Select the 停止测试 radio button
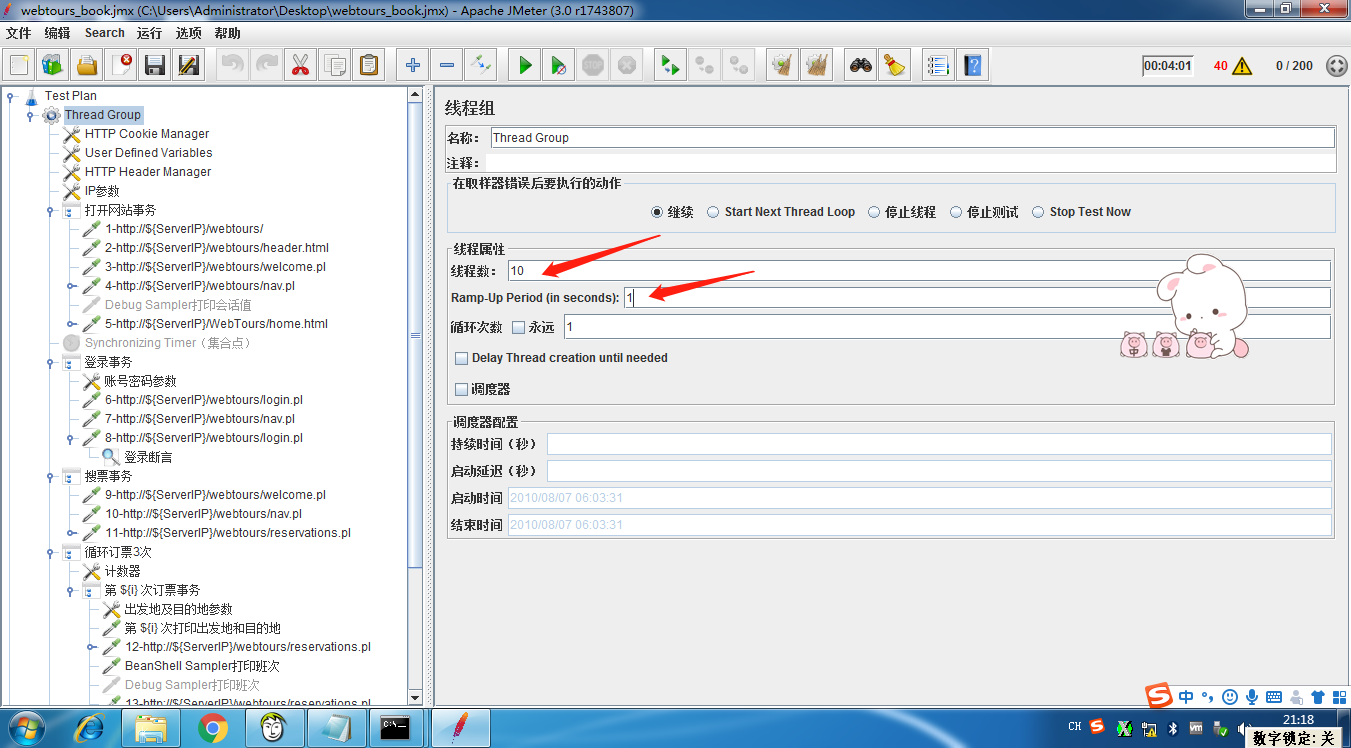 956,212
